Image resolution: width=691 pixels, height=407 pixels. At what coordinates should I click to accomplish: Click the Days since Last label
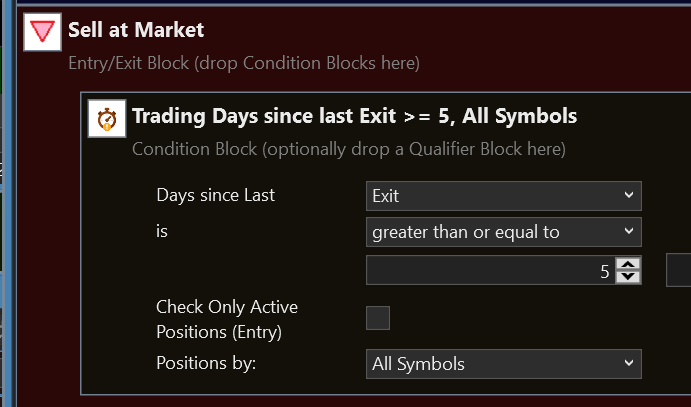click(x=215, y=194)
